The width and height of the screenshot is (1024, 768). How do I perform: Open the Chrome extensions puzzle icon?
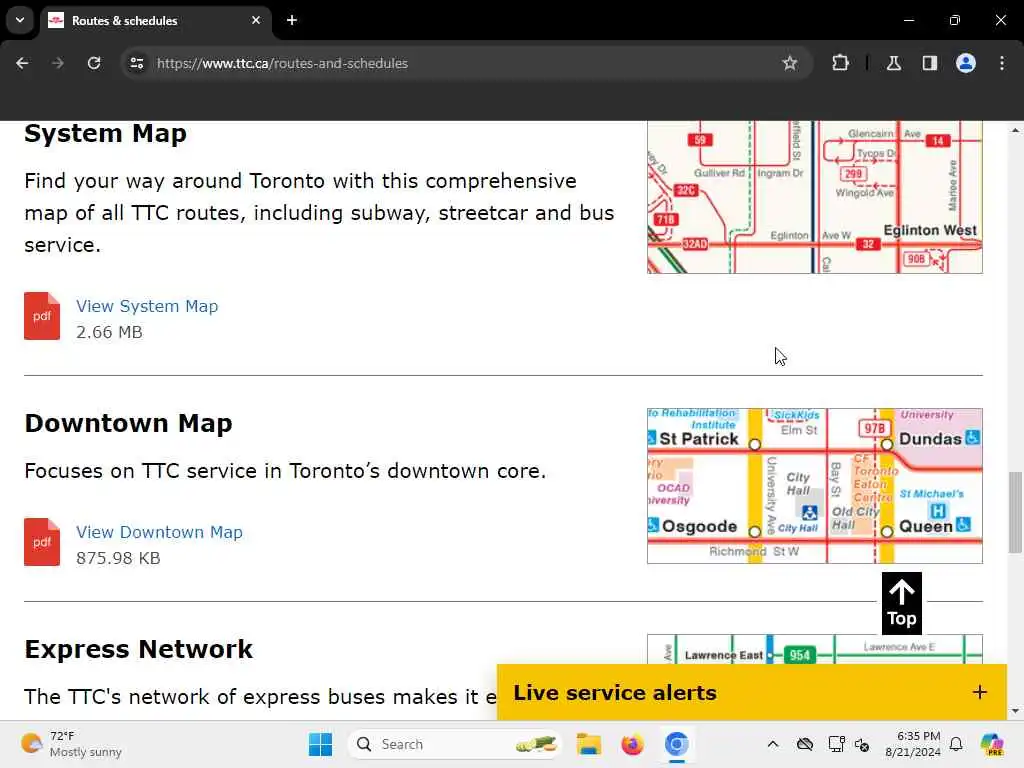coord(840,63)
